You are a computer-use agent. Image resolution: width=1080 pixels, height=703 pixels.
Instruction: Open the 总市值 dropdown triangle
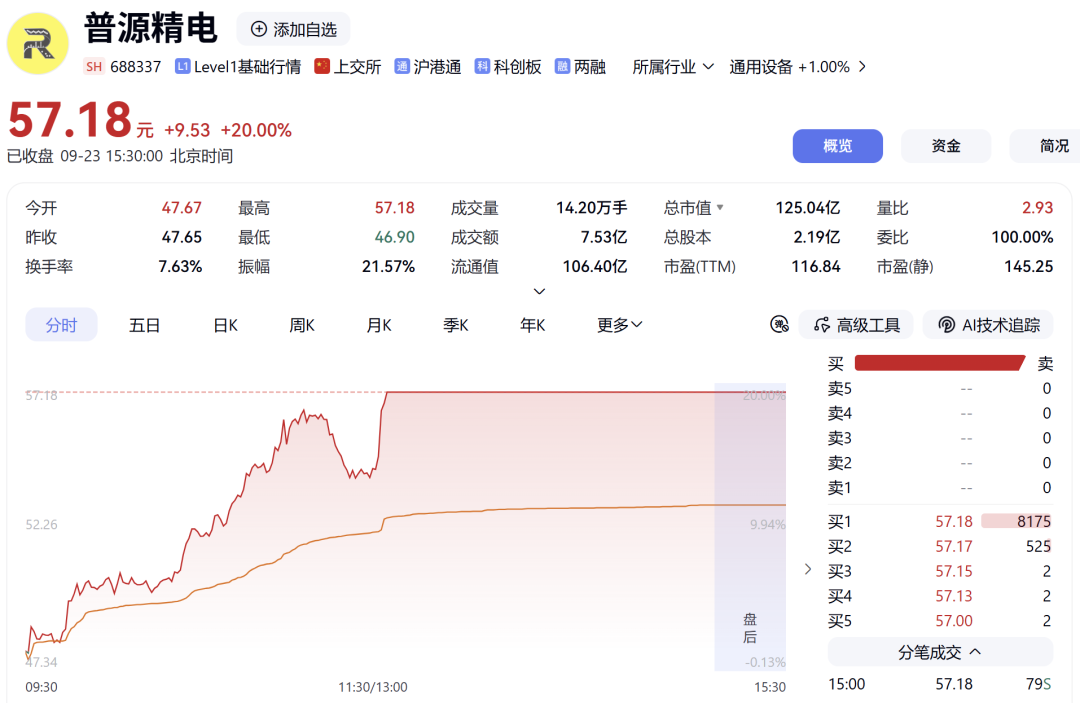pos(720,207)
